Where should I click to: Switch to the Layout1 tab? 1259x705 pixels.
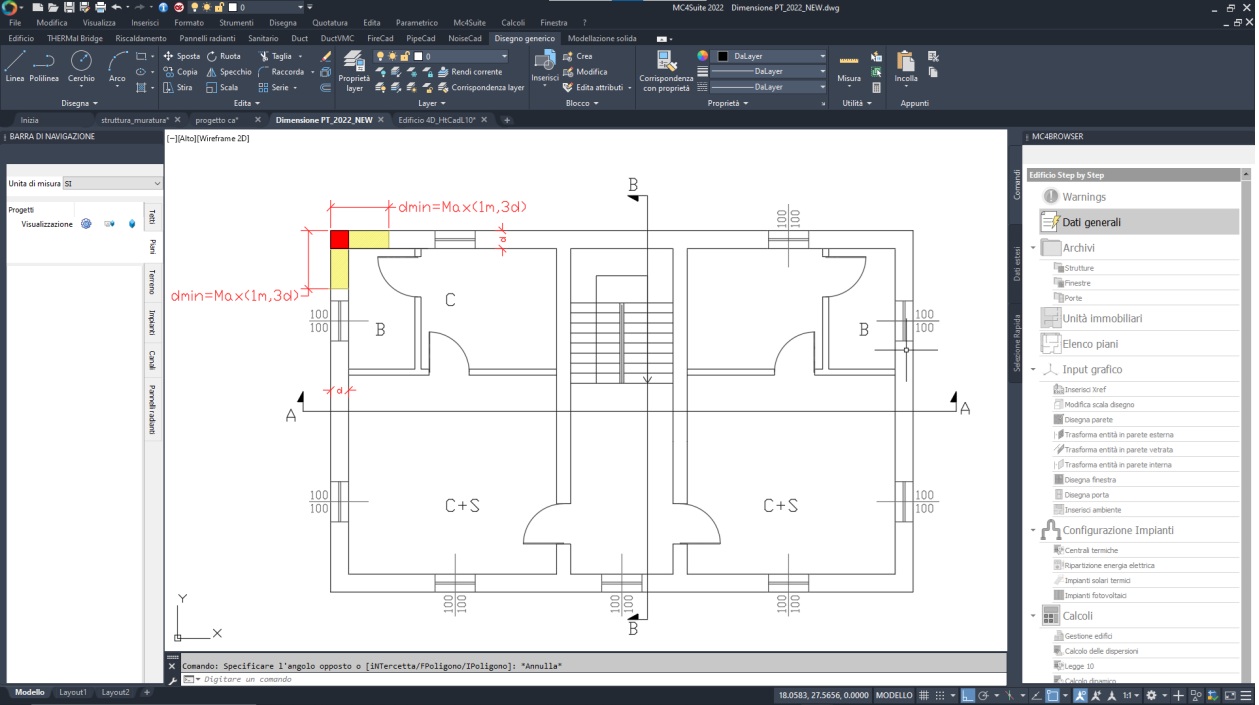point(73,692)
